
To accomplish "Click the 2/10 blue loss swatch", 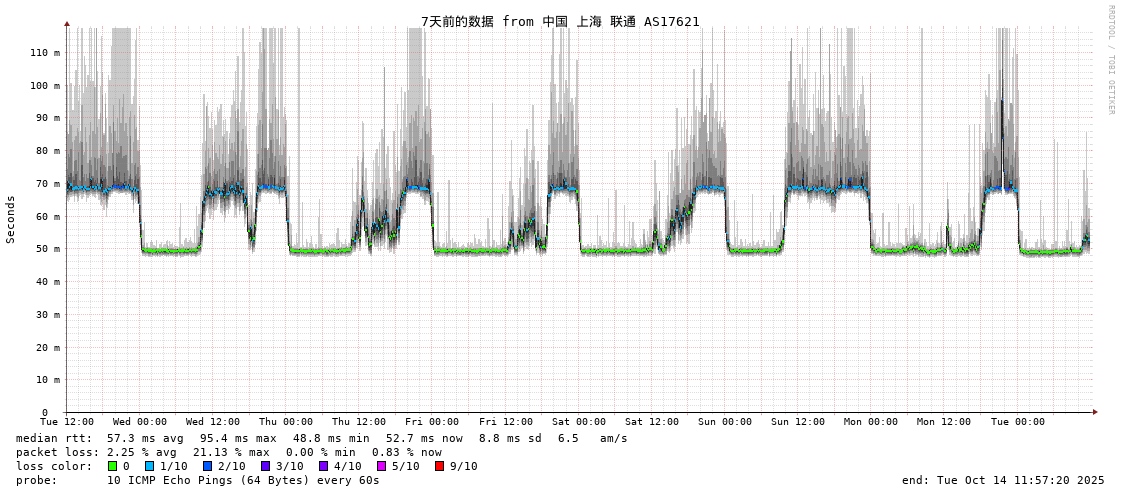I will click(x=207, y=466).
